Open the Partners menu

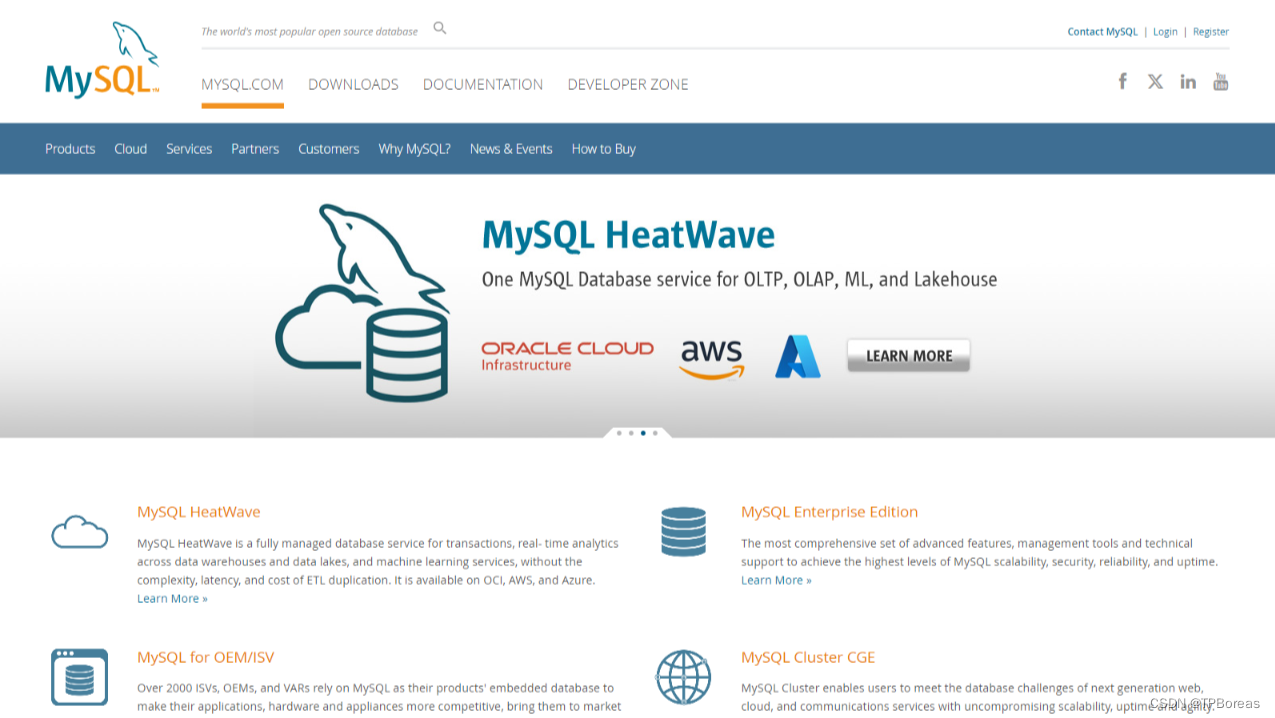pyautogui.click(x=255, y=149)
